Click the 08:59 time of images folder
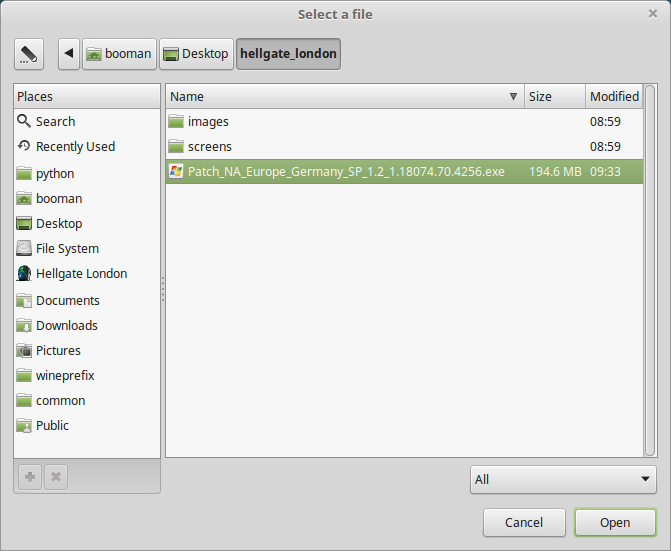 [605, 121]
